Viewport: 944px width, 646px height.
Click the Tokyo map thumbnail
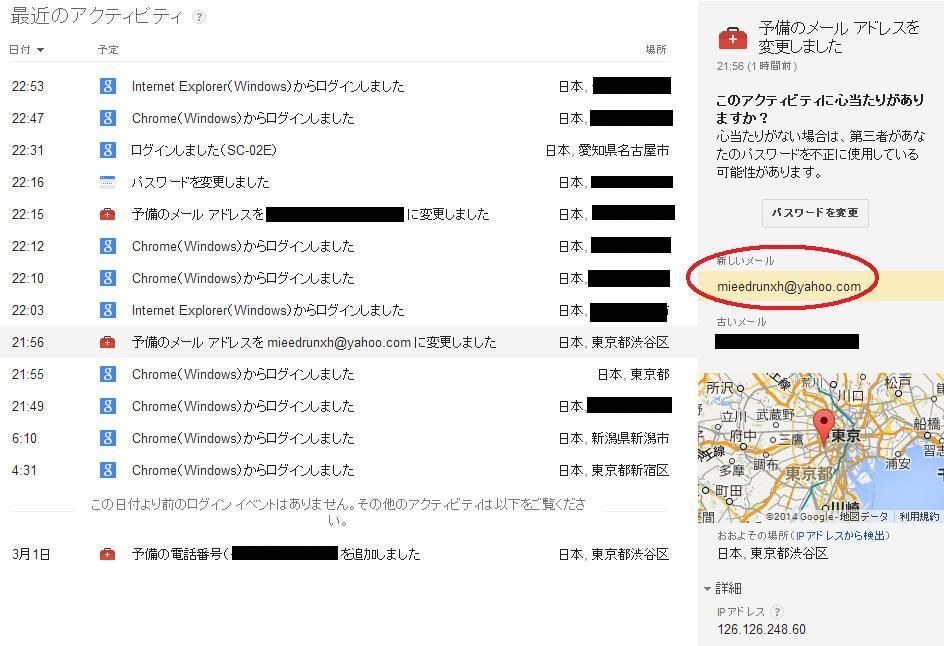821,448
